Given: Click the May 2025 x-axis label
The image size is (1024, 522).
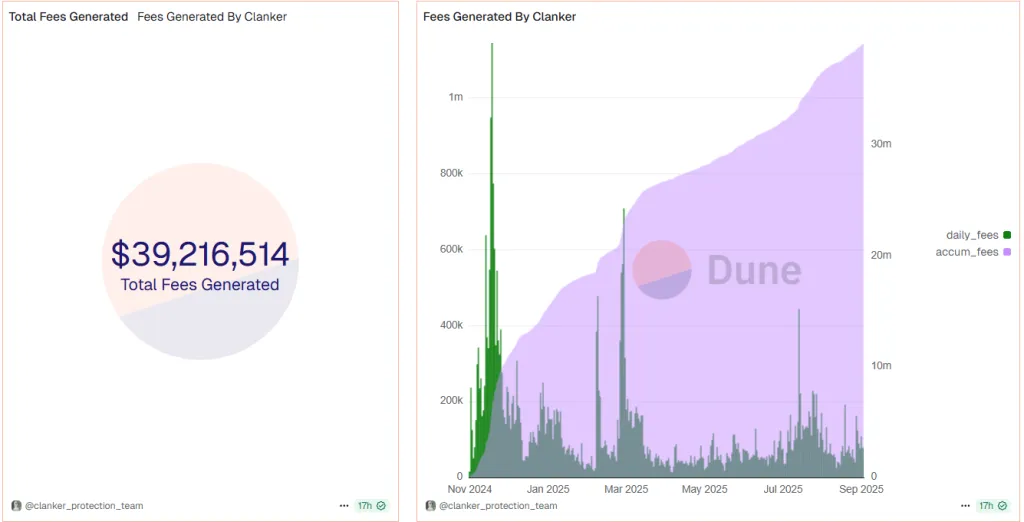Looking at the screenshot, I should coord(704,489).
